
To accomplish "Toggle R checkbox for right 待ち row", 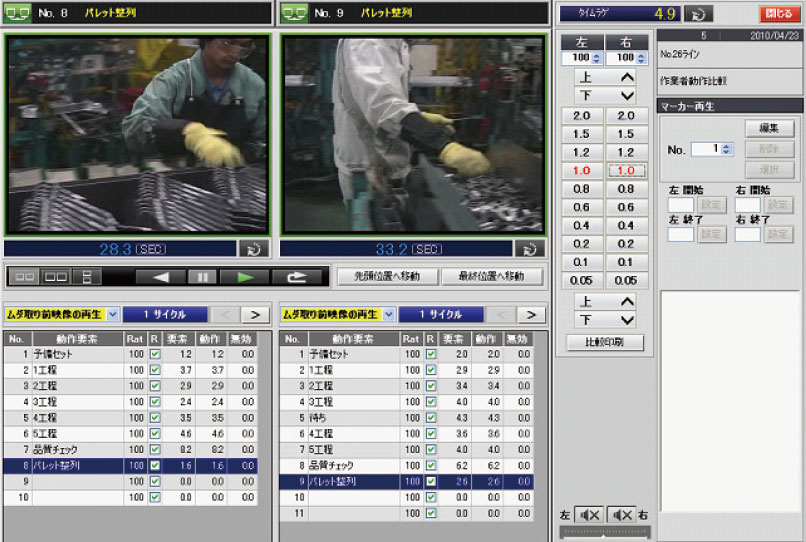I will pos(431,418).
